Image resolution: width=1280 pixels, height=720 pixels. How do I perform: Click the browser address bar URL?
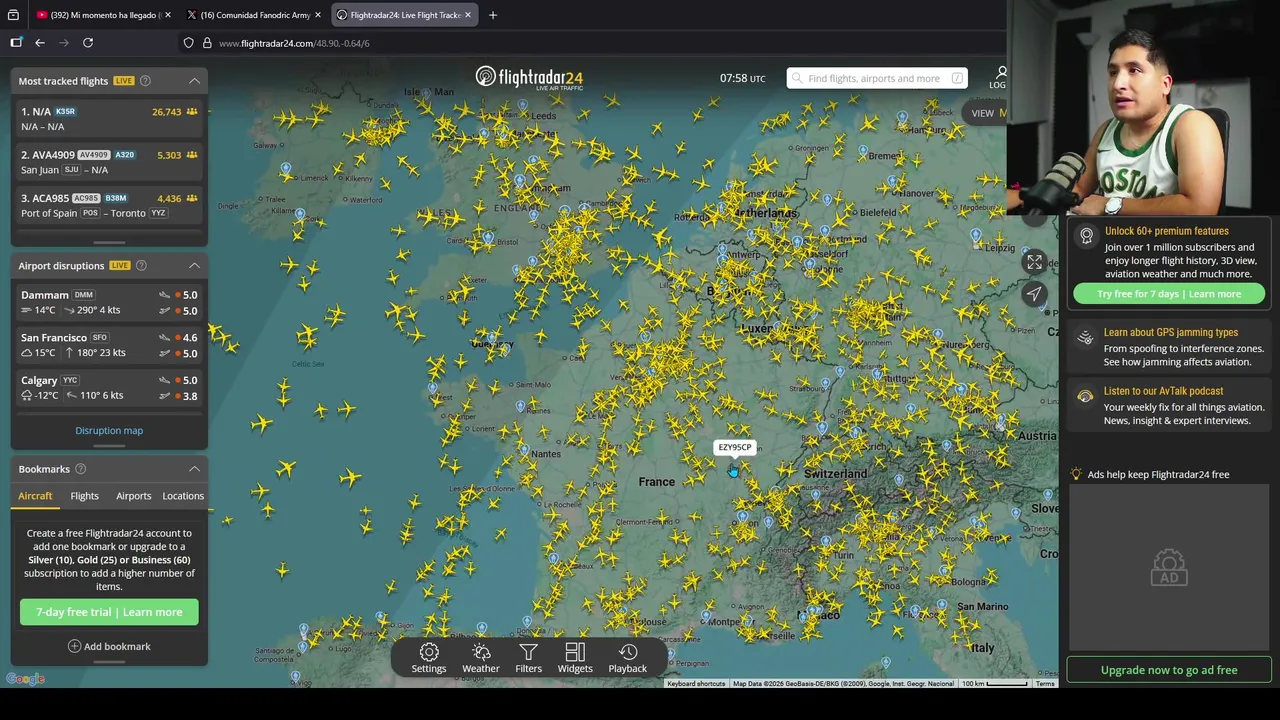click(x=294, y=43)
